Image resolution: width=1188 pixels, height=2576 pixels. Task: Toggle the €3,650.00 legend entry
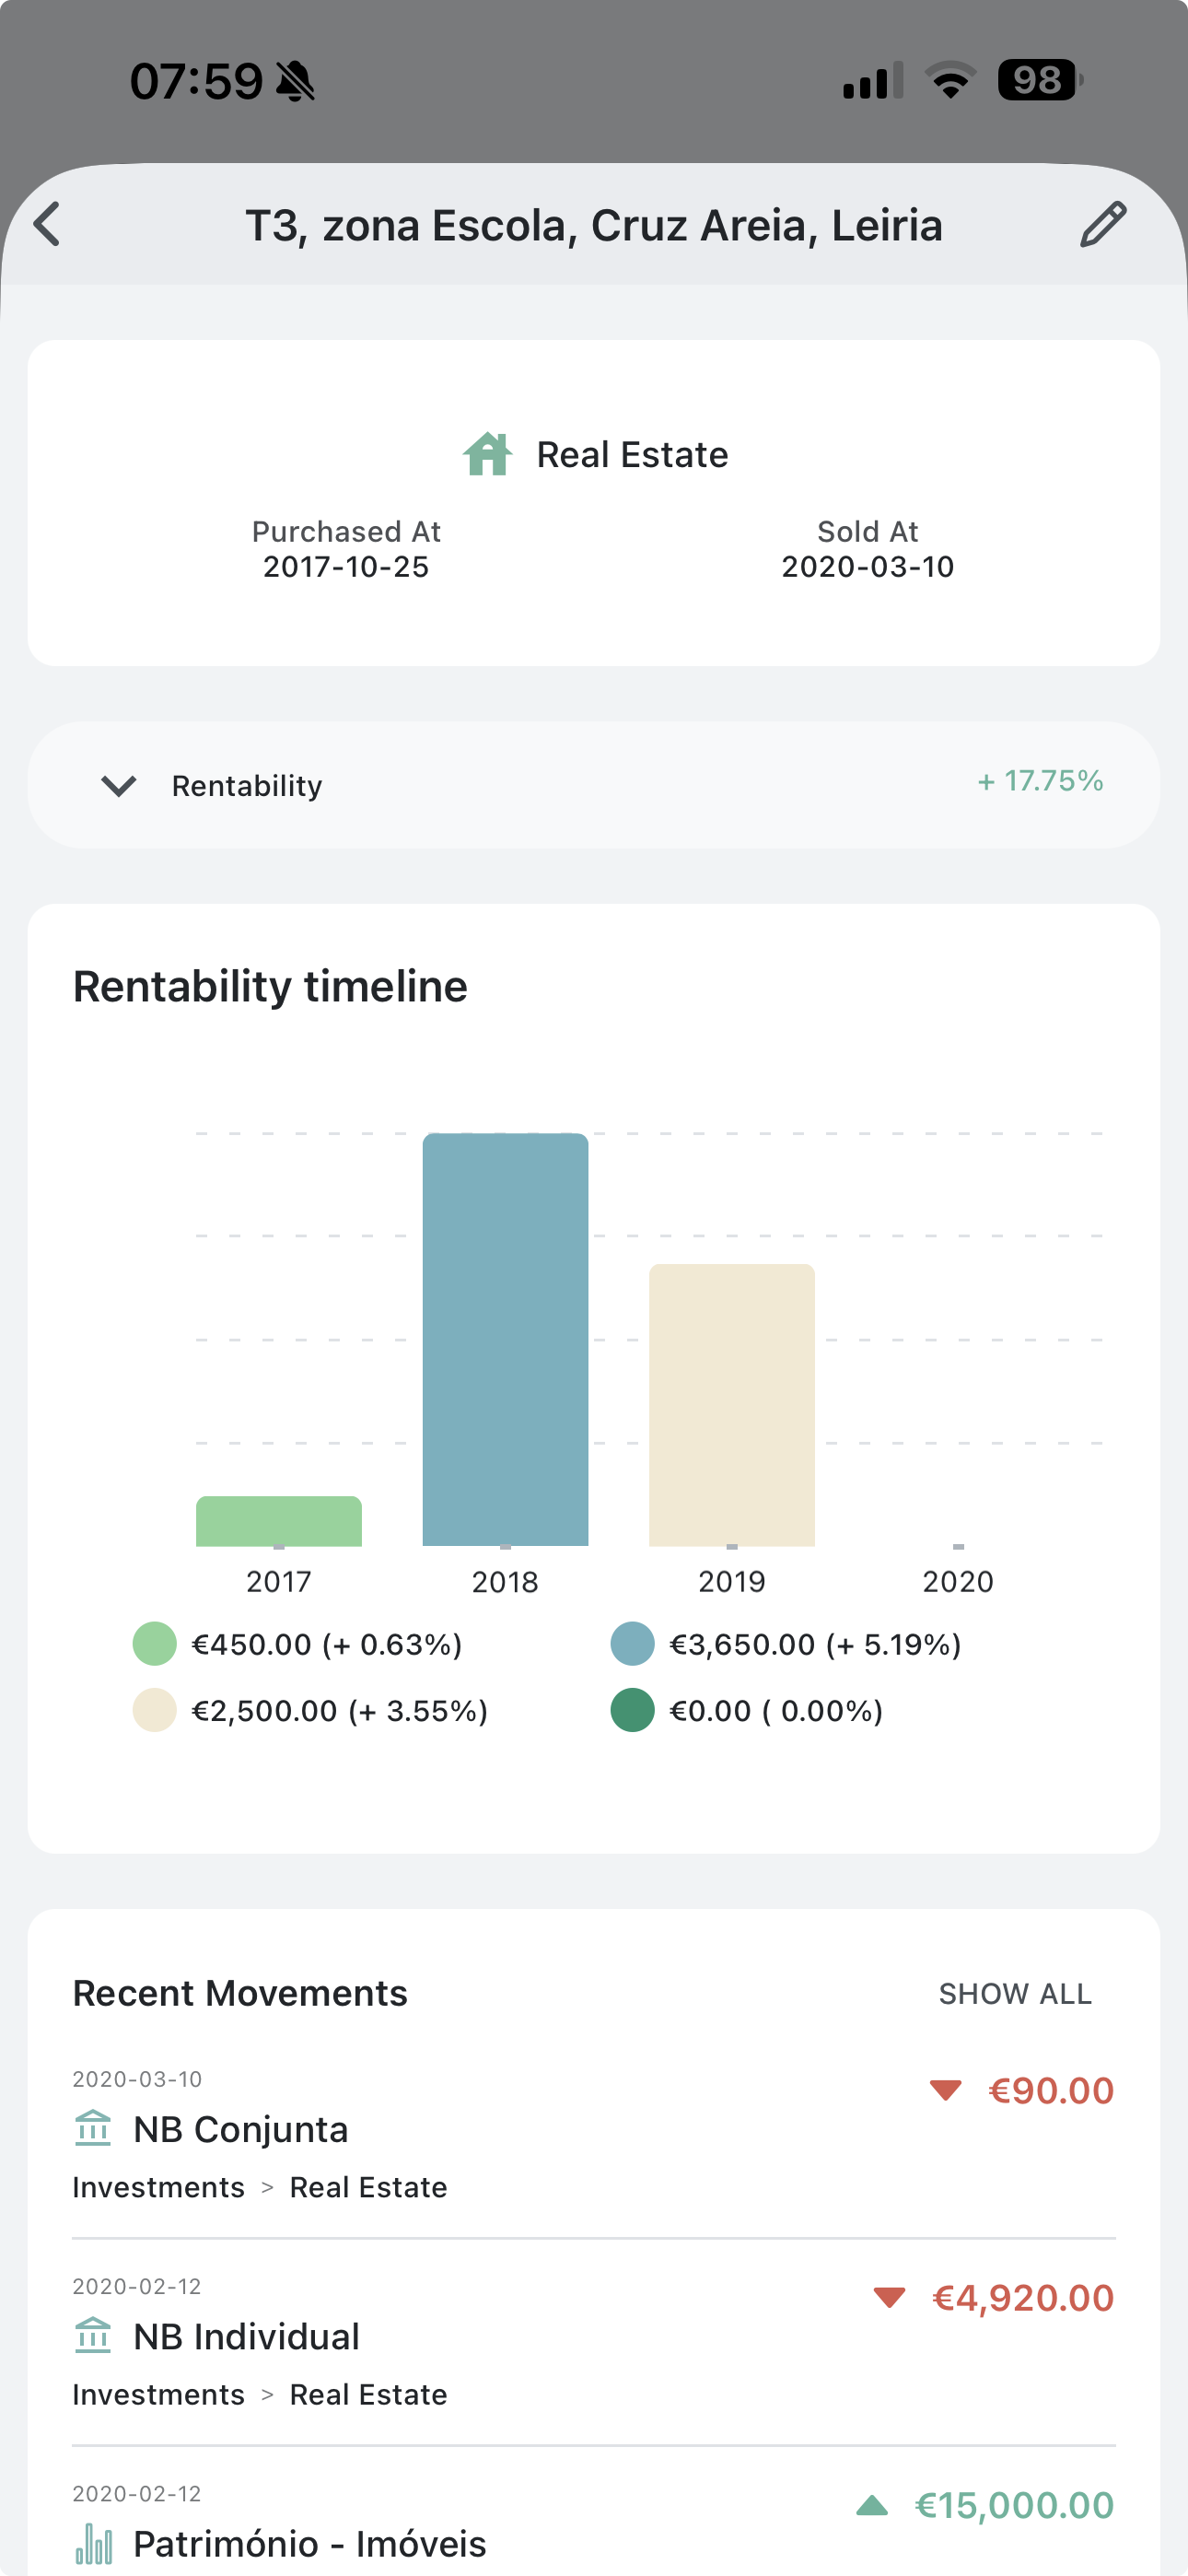coord(785,1645)
